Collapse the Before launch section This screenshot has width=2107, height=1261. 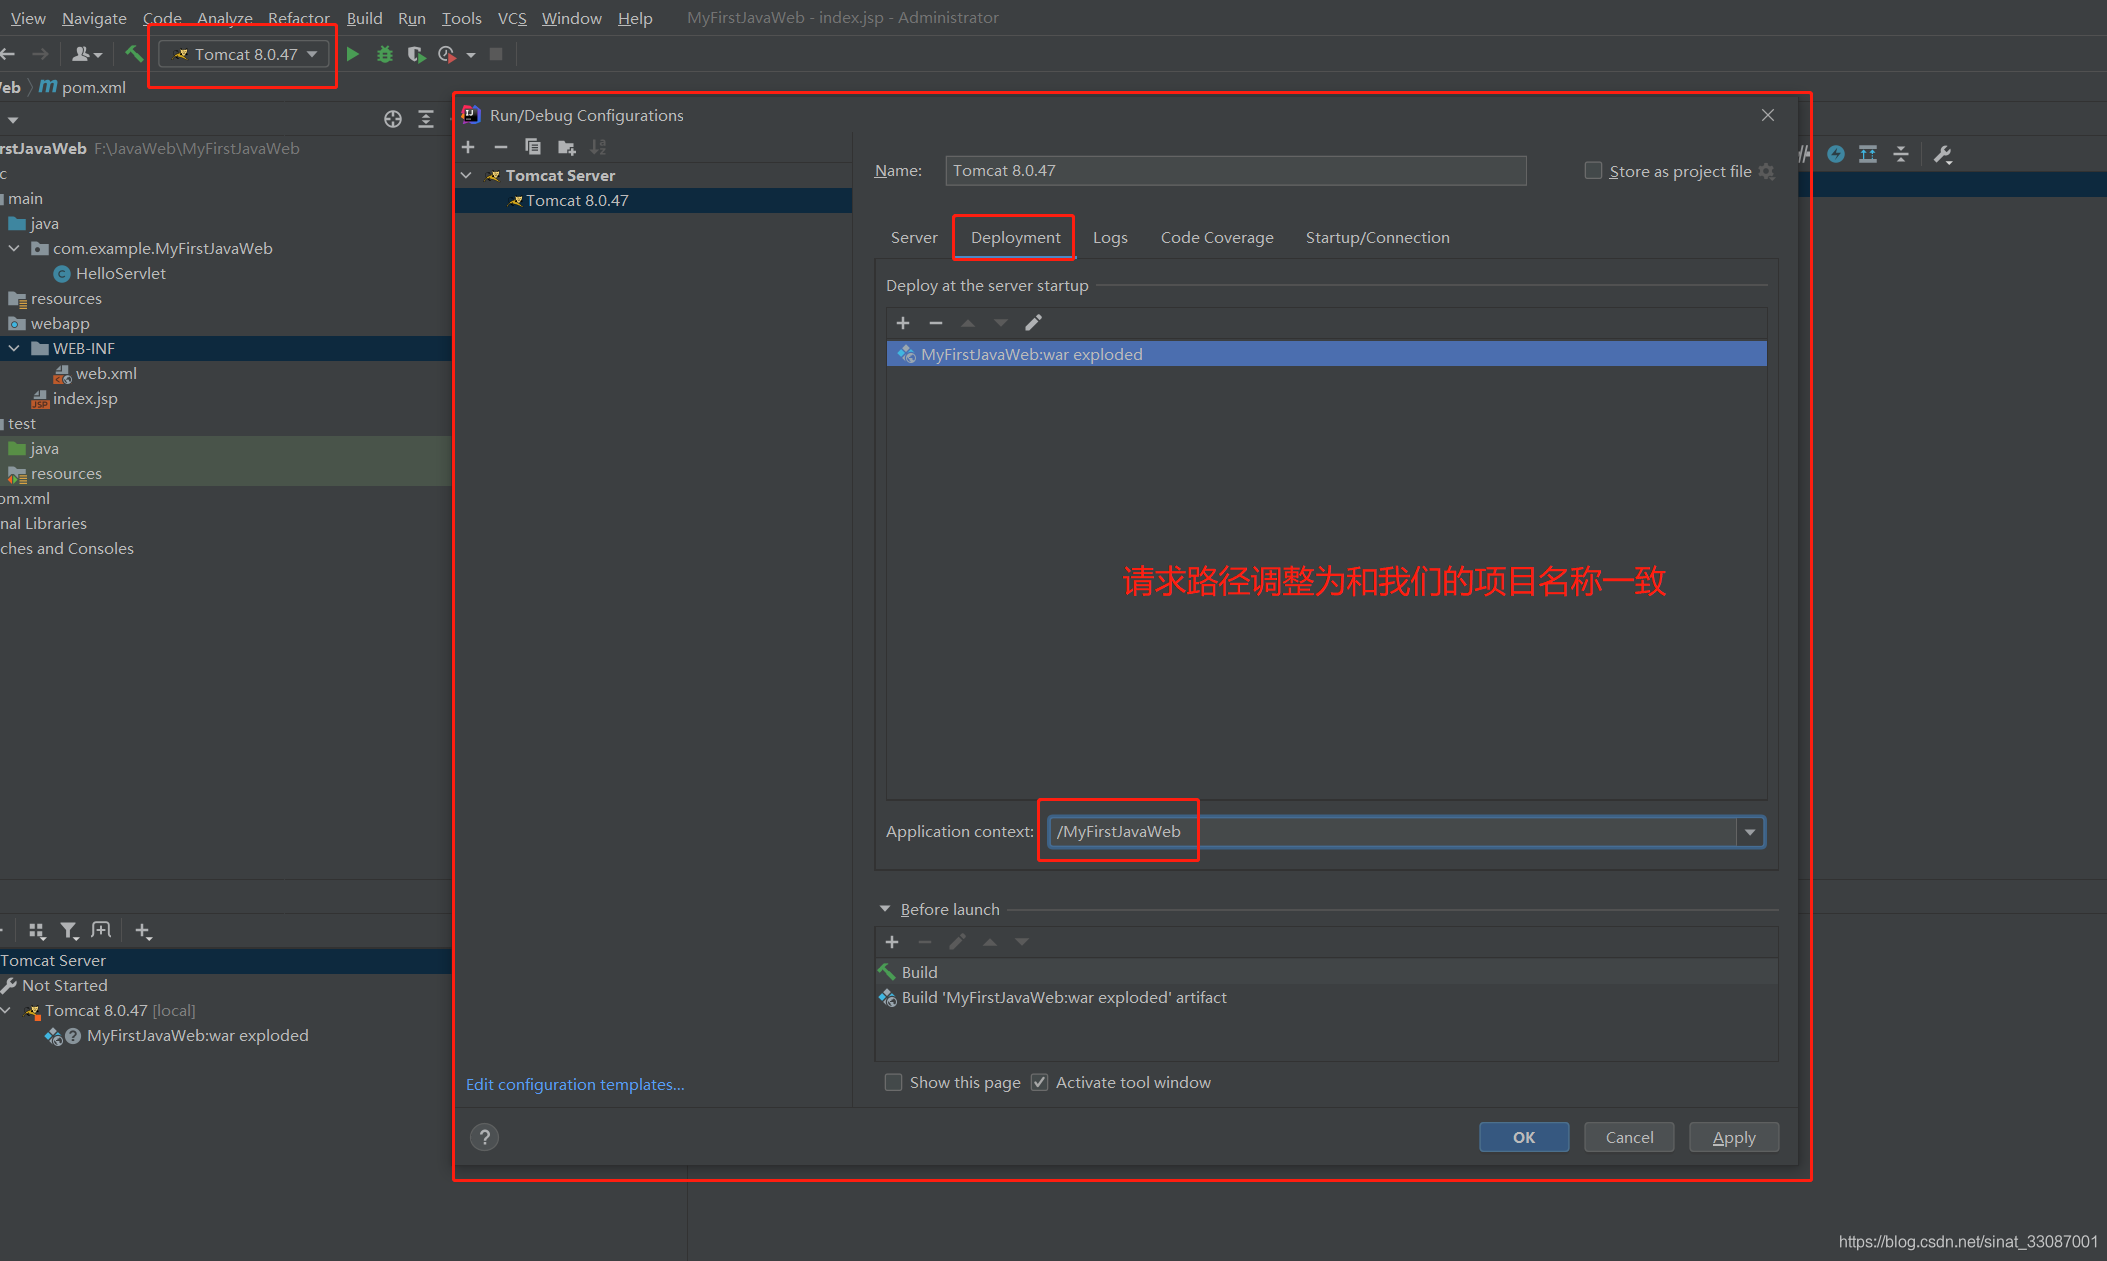pyautogui.click(x=885, y=909)
